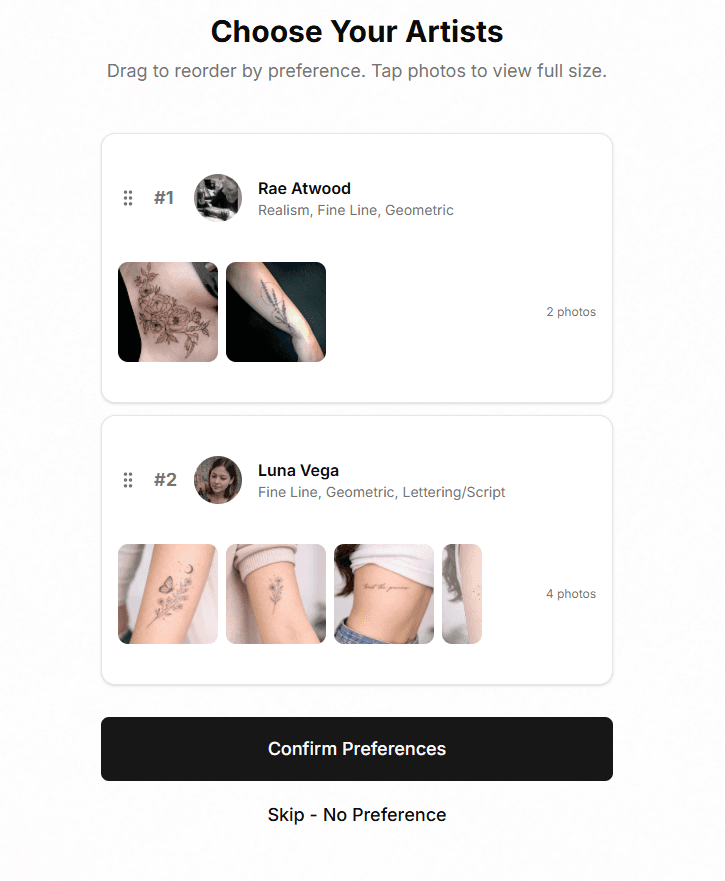Click the '2 photos' count label
Image resolution: width=725 pixels, height=881 pixels.
tap(571, 312)
